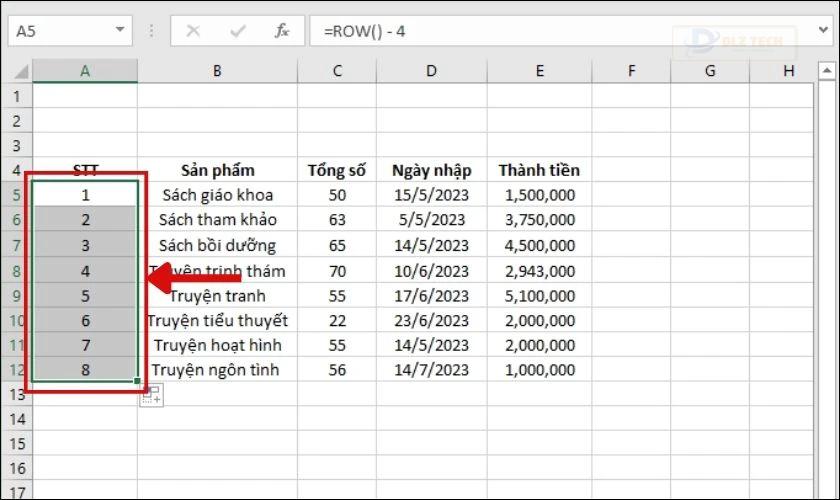Click Tổng số cell with value 70
Screen dimensions: 840x500
coord(337,271)
